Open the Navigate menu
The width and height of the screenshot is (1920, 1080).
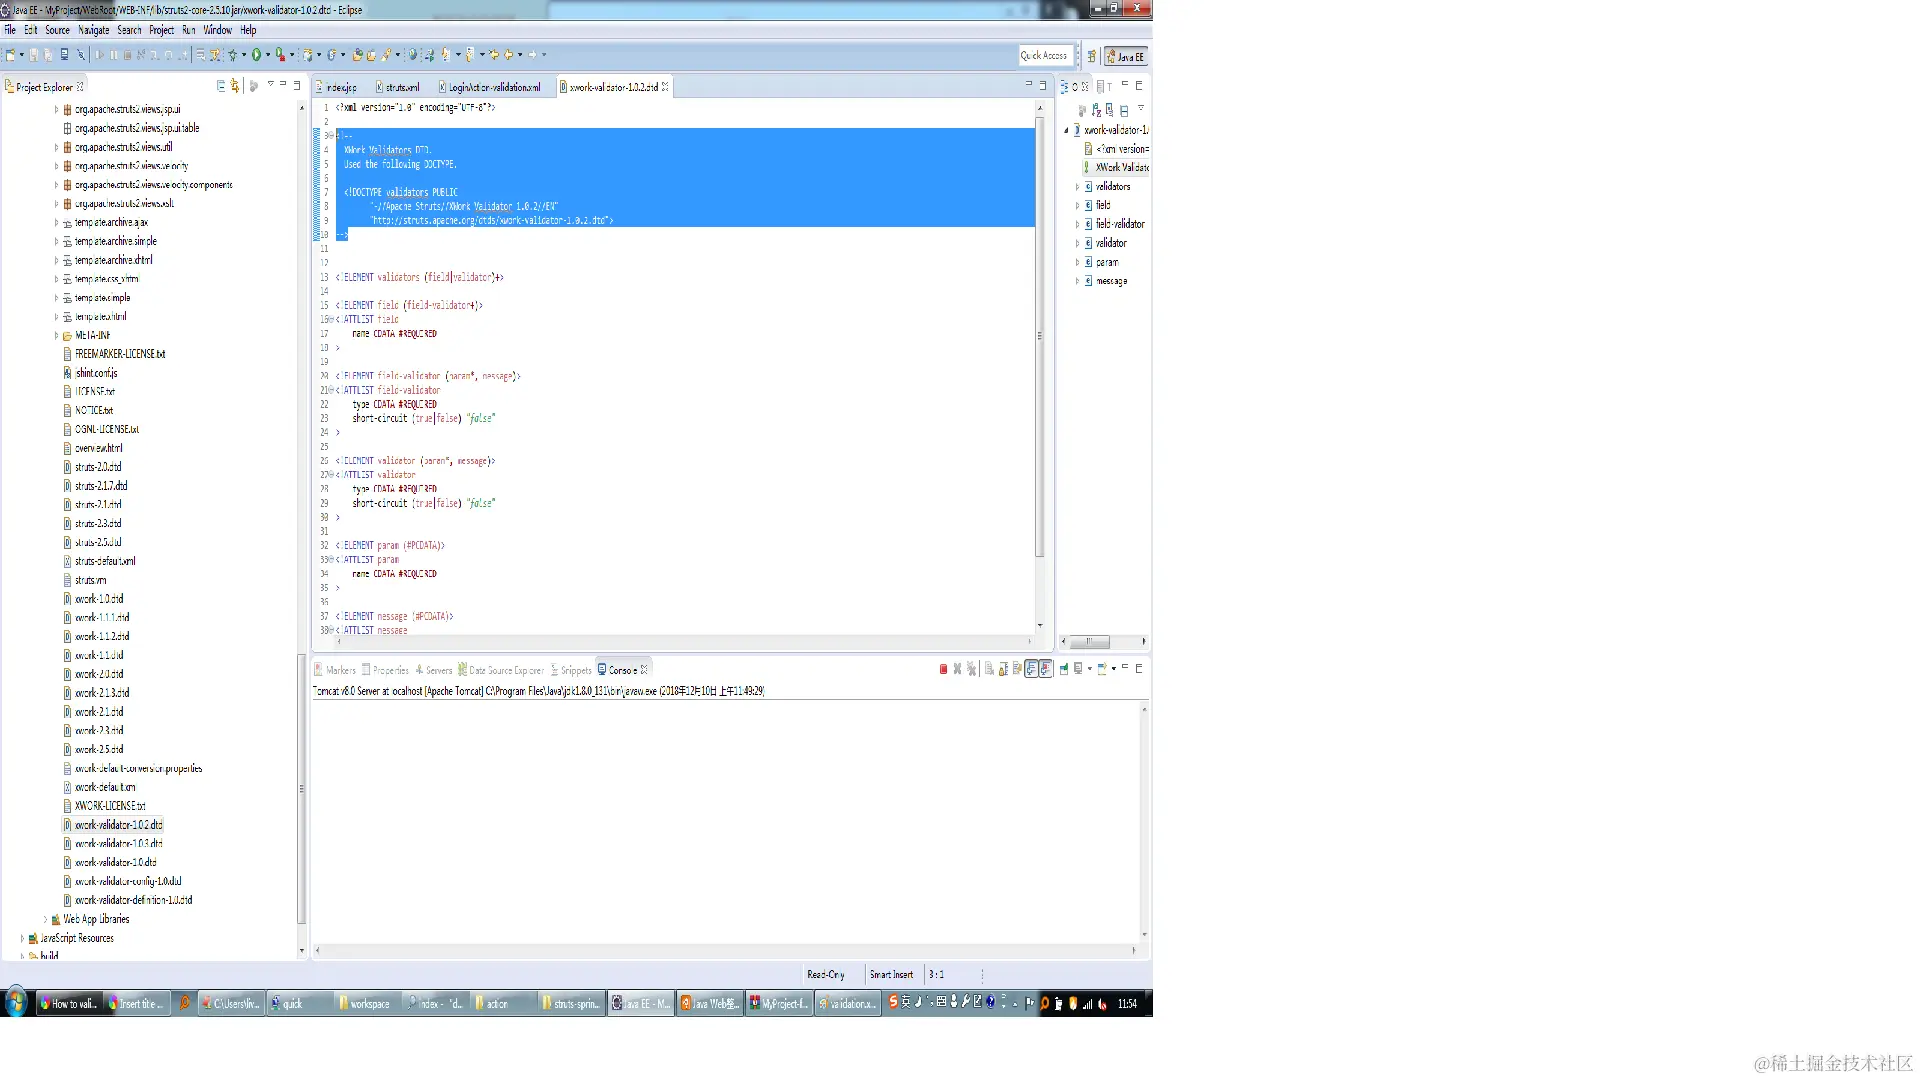point(93,30)
